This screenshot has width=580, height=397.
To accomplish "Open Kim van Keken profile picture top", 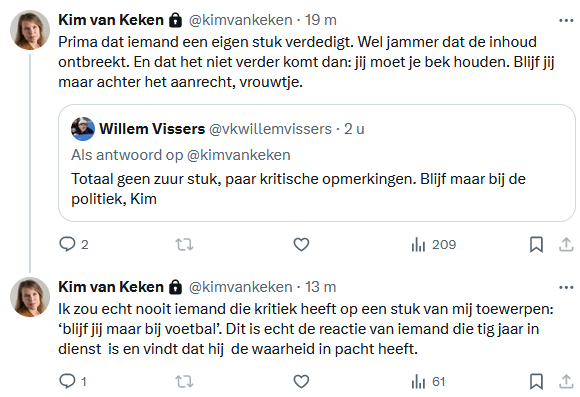I will pos(30,30).
